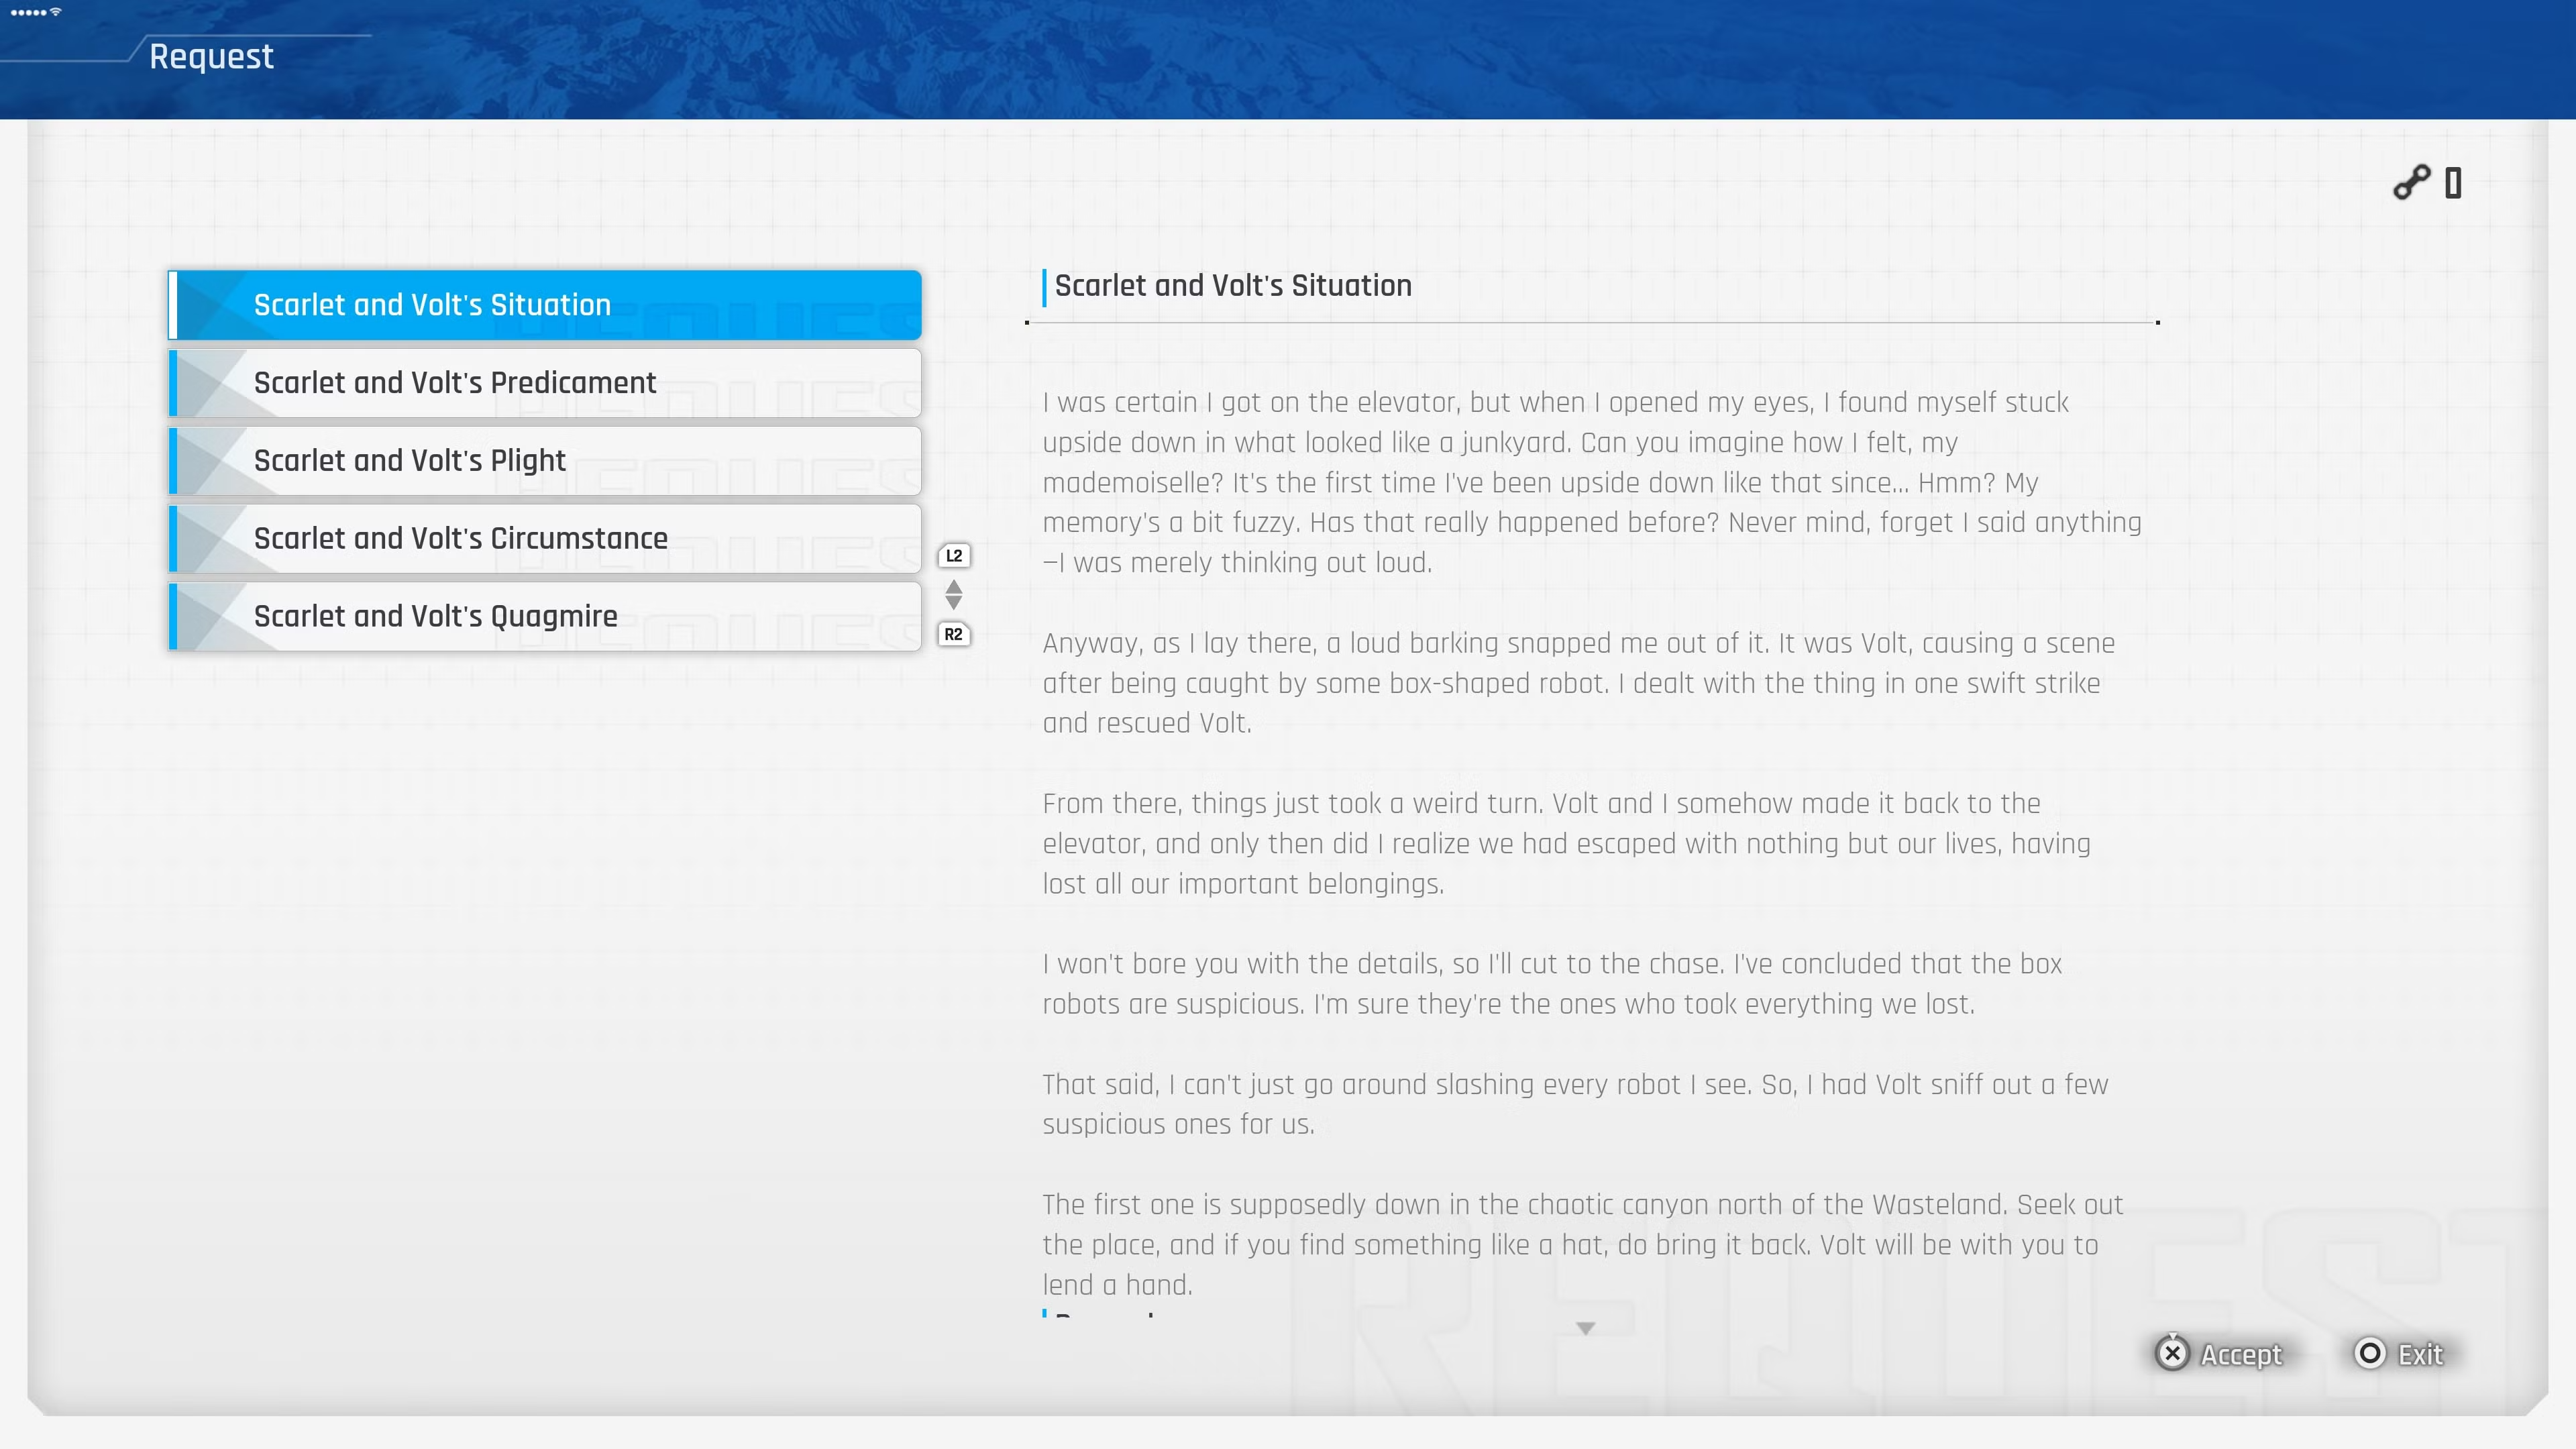Click the paragraph starting 'From there, things just took'
Viewport: 2576px width, 1449px height.
click(x=1566, y=844)
